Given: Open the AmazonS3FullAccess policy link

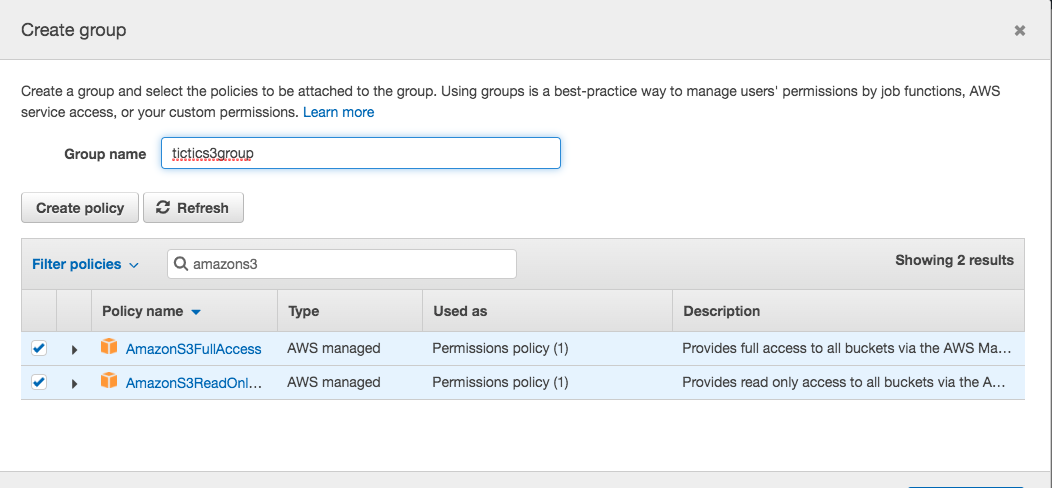Looking at the screenshot, I should pos(193,349).
